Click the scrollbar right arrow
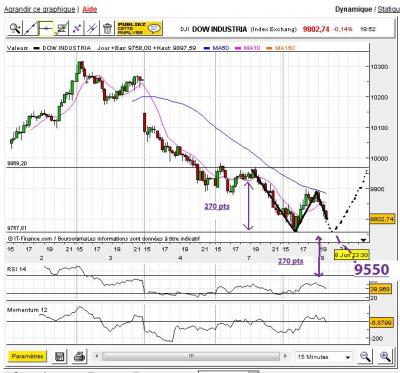The image size is (400, 373). 285,356
